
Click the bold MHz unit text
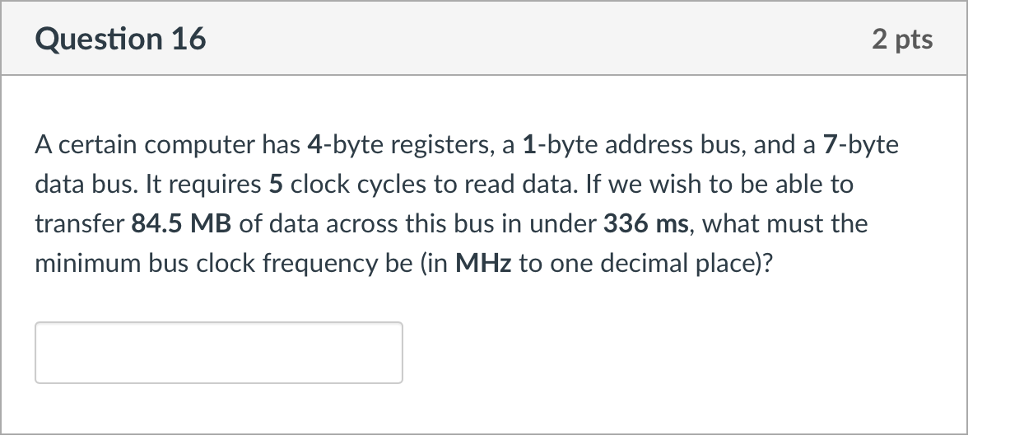pyautogui.click(x=483, y=263)
